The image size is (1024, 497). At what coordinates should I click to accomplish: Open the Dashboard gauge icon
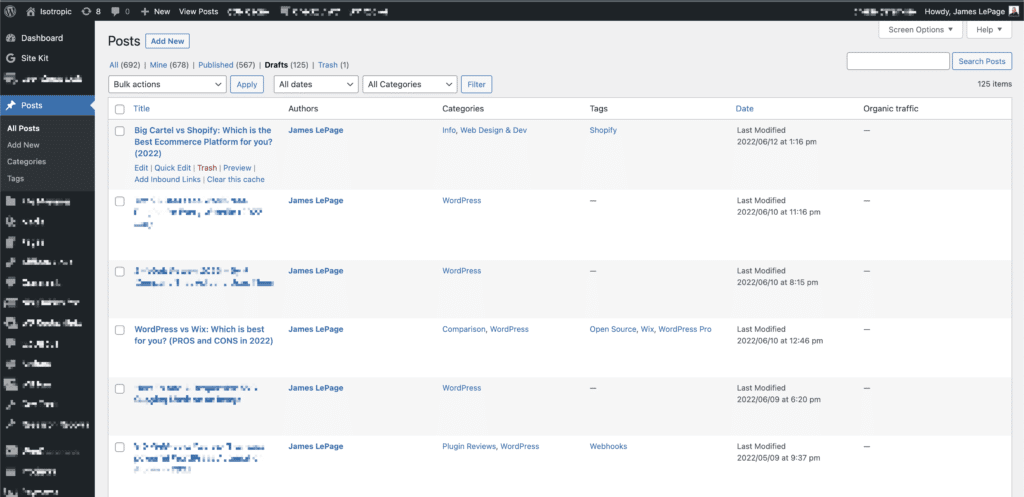coord(10,38)
